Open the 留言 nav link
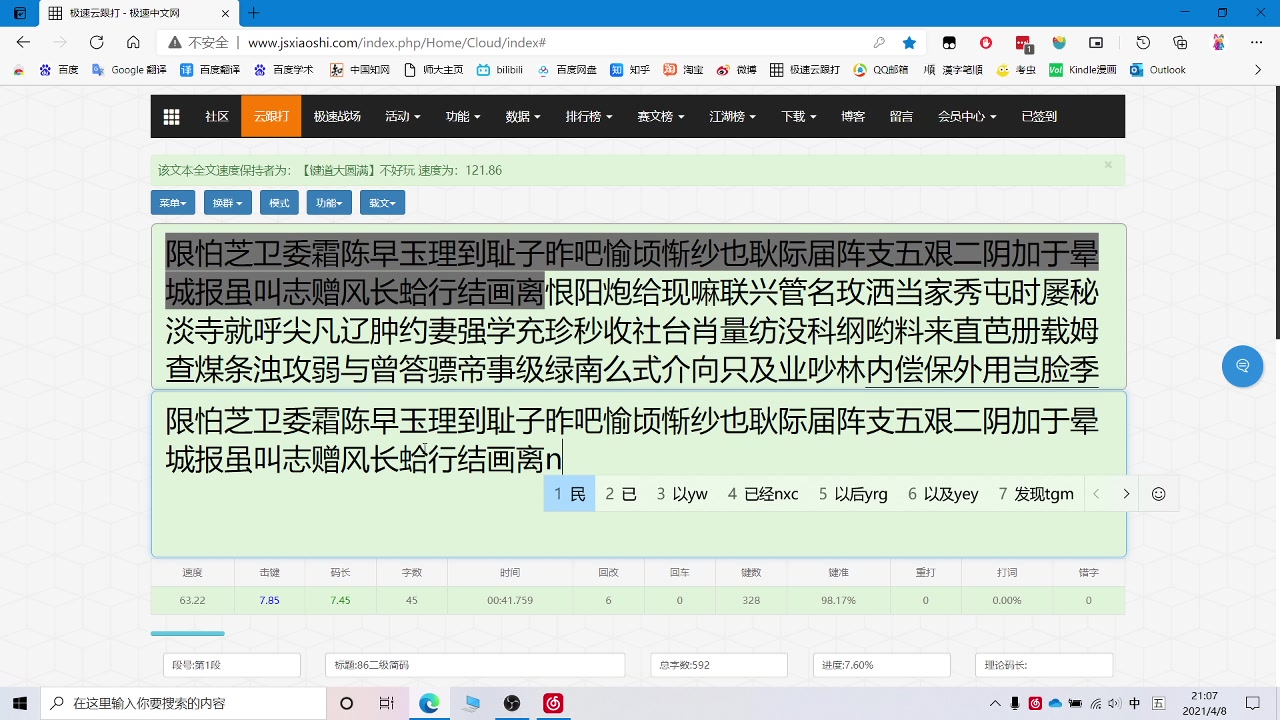The image size is (1280, 720). tap(901, 116)
